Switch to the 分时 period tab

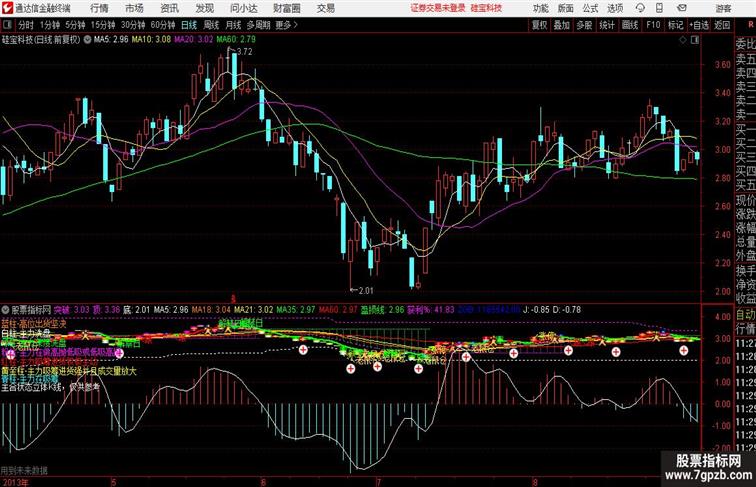(x=26, y=25)
